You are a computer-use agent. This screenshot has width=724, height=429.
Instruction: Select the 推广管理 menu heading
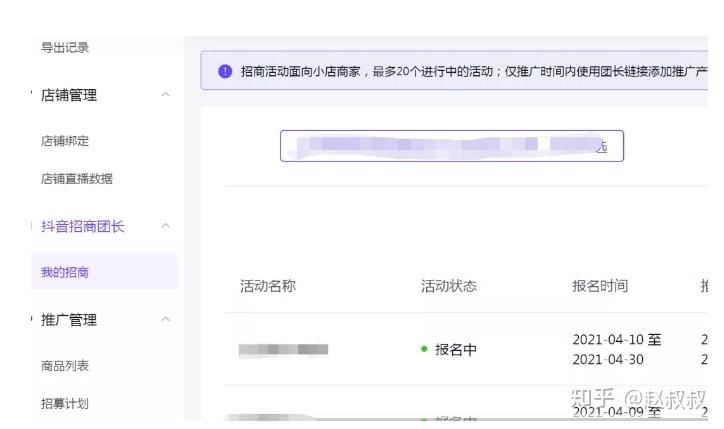[x=69, y=320]
